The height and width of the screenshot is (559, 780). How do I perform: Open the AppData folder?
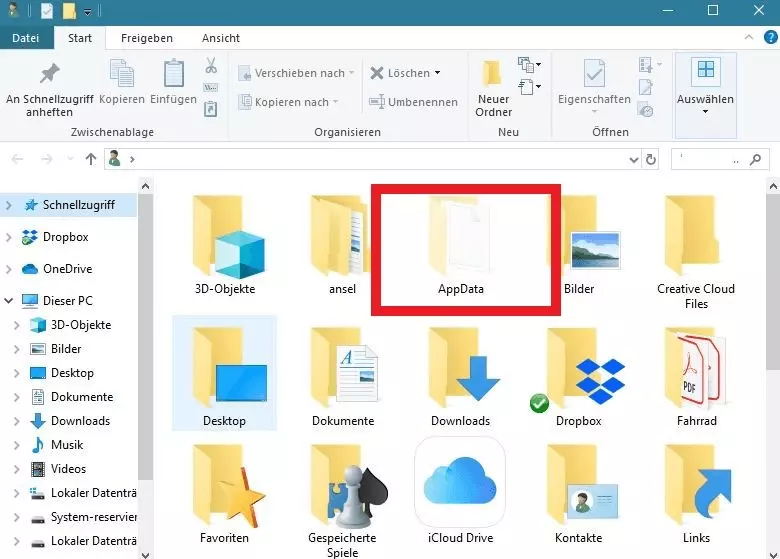[461, 236]
